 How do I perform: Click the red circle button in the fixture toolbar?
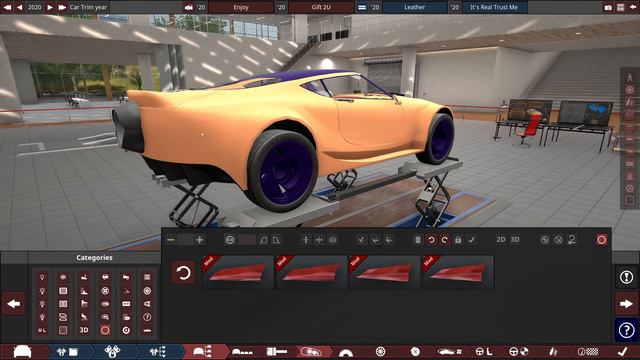601,240
